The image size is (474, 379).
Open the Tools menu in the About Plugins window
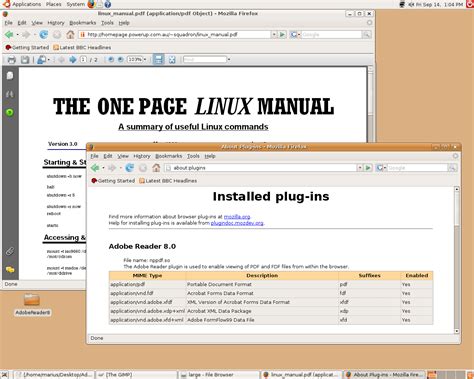pyautogui.click(x=193, y=156)
